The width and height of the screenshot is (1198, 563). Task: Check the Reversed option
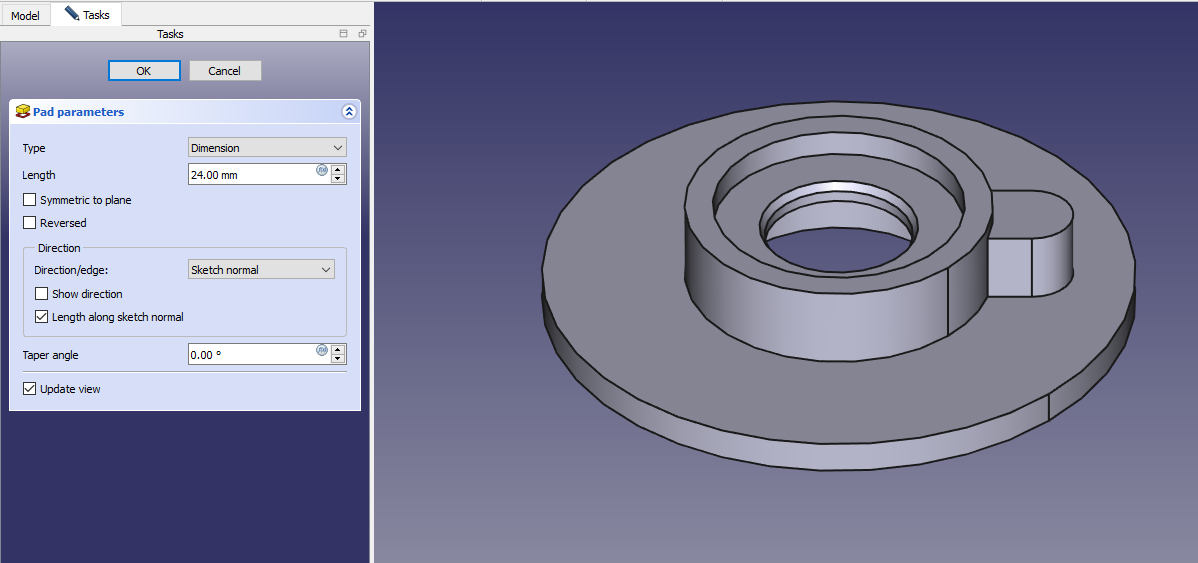click(x=30, y=223)
